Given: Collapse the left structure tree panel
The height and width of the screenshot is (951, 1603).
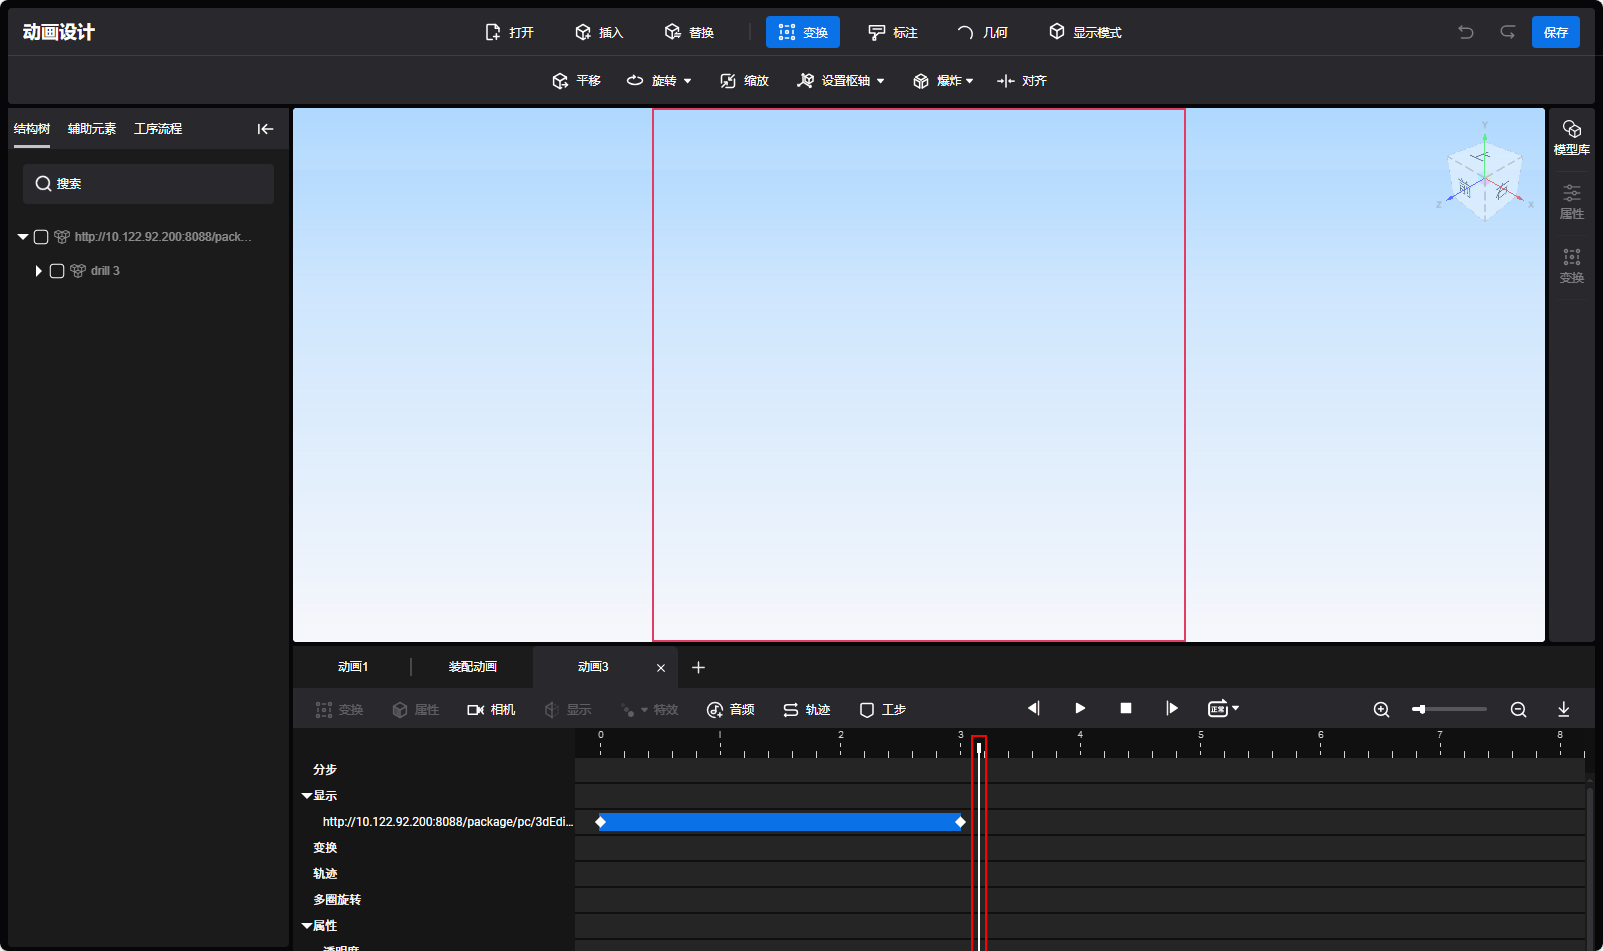Looking at the screenshot, I should (265, 129).
